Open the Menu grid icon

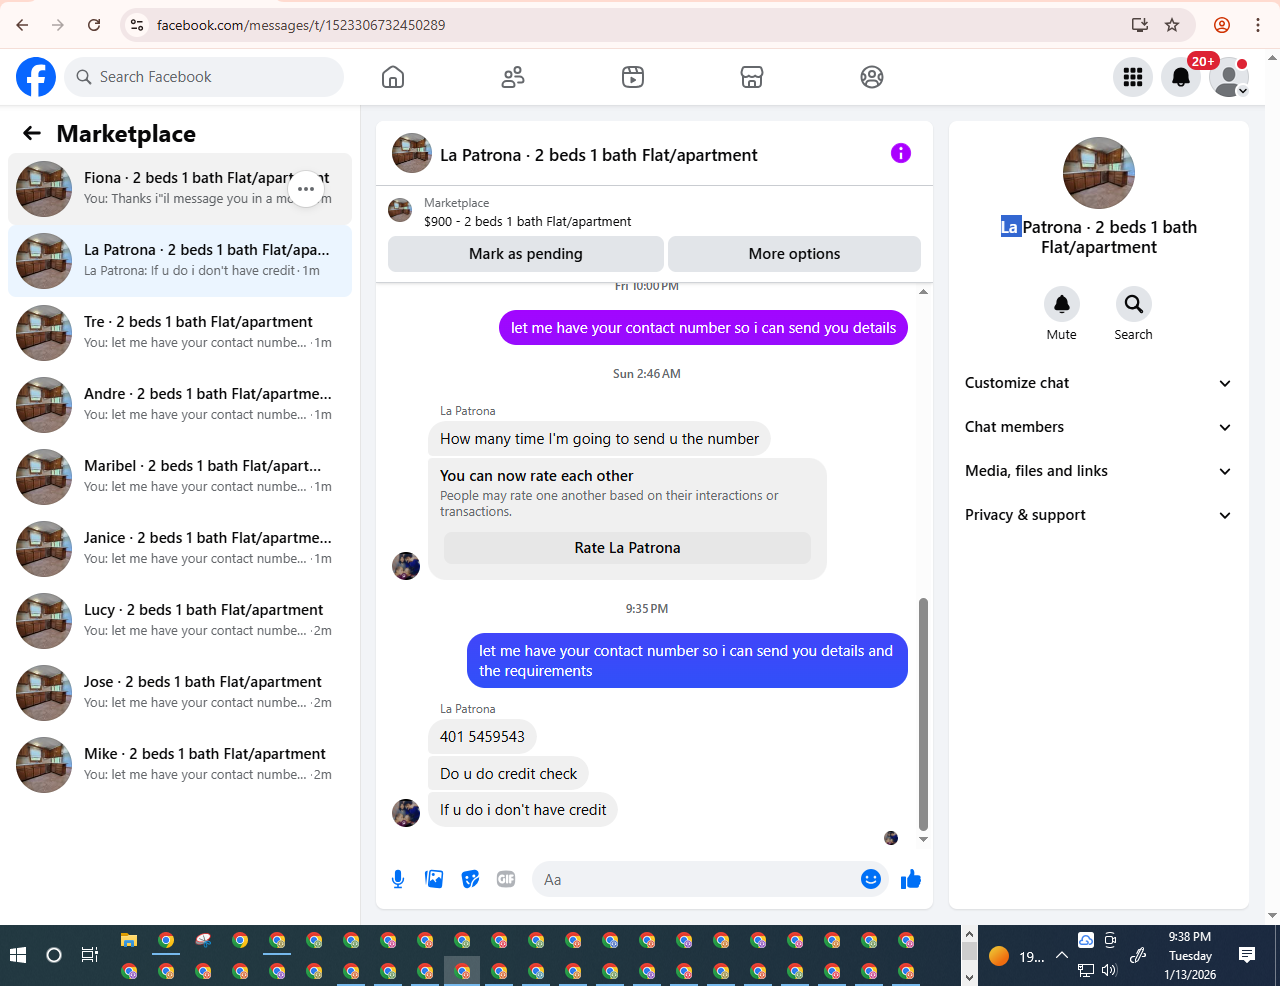[1133, 77]
